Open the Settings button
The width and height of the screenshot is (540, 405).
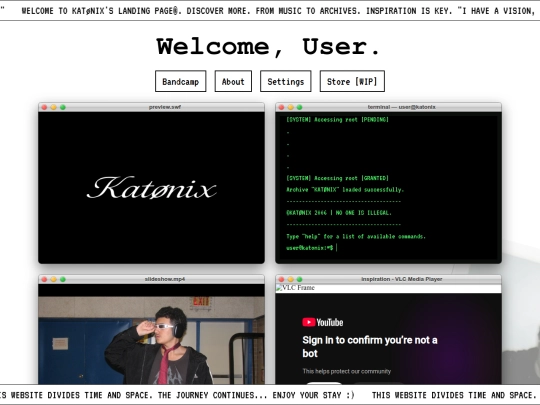tap(285, 81)
